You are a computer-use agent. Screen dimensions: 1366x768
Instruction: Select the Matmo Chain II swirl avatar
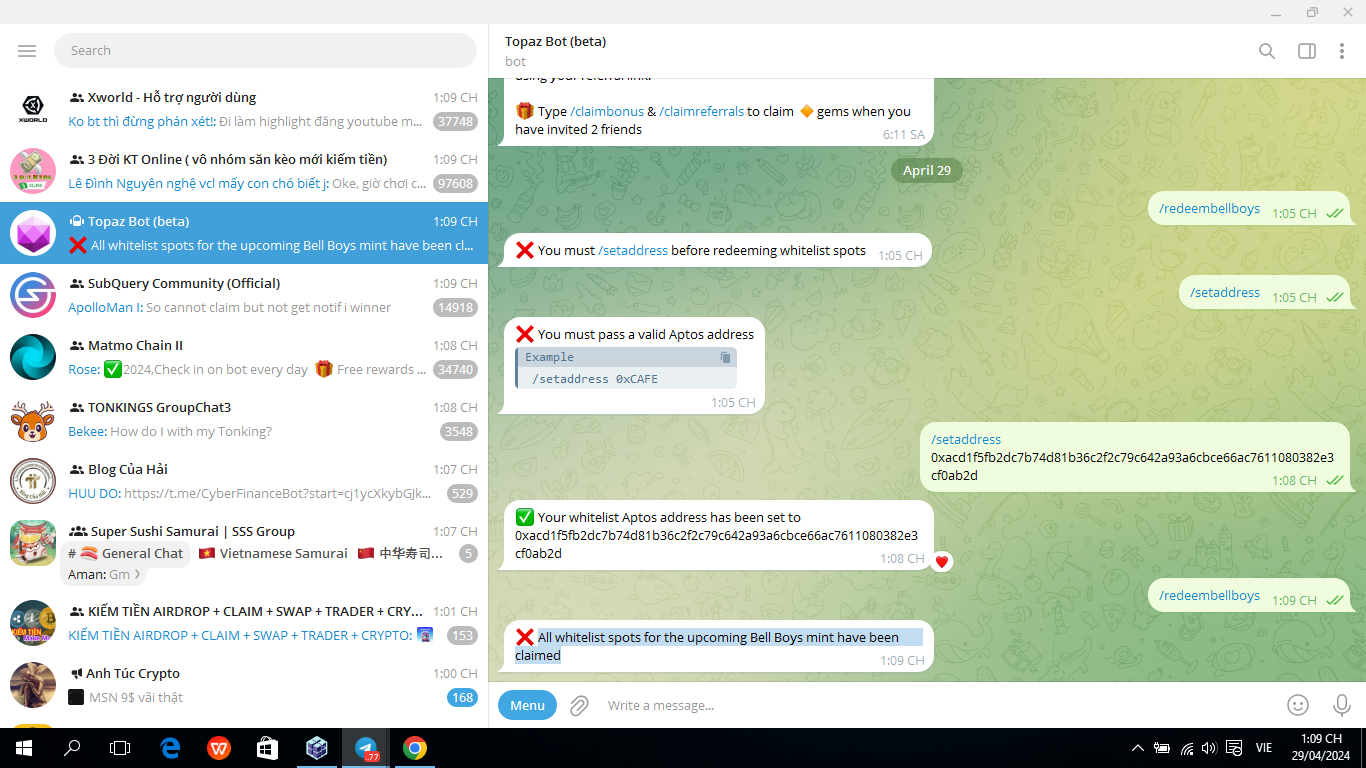pos(33,358)
